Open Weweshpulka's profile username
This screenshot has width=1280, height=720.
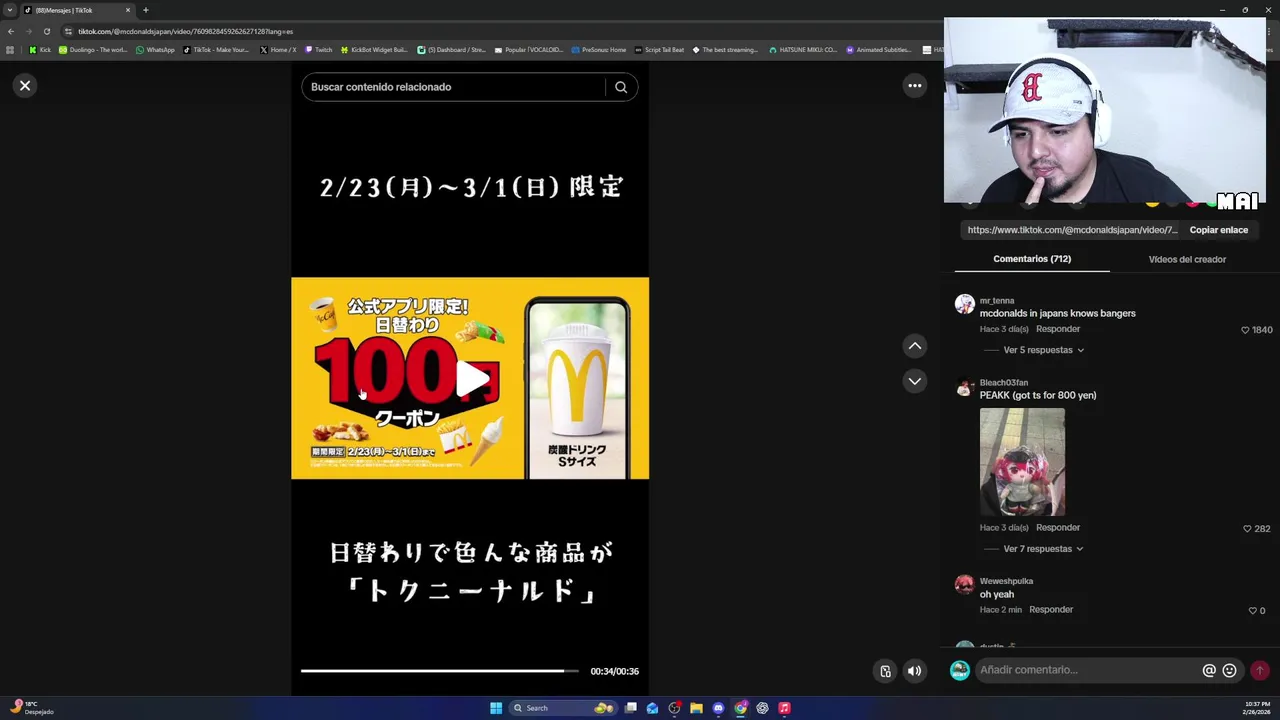1006,581
